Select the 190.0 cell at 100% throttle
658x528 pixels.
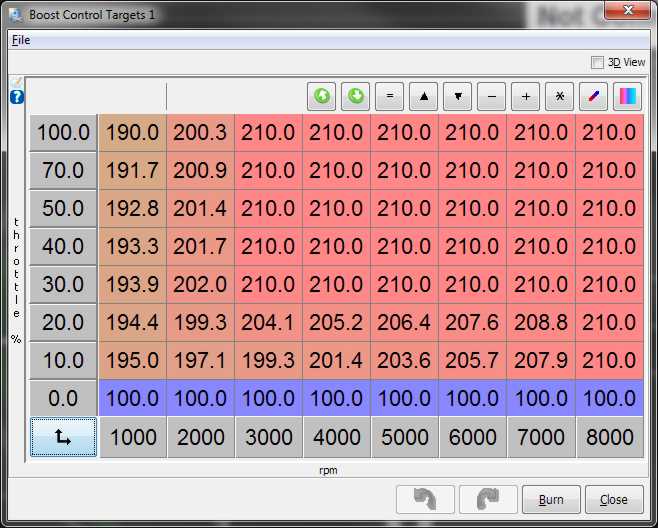pos(132,132)
